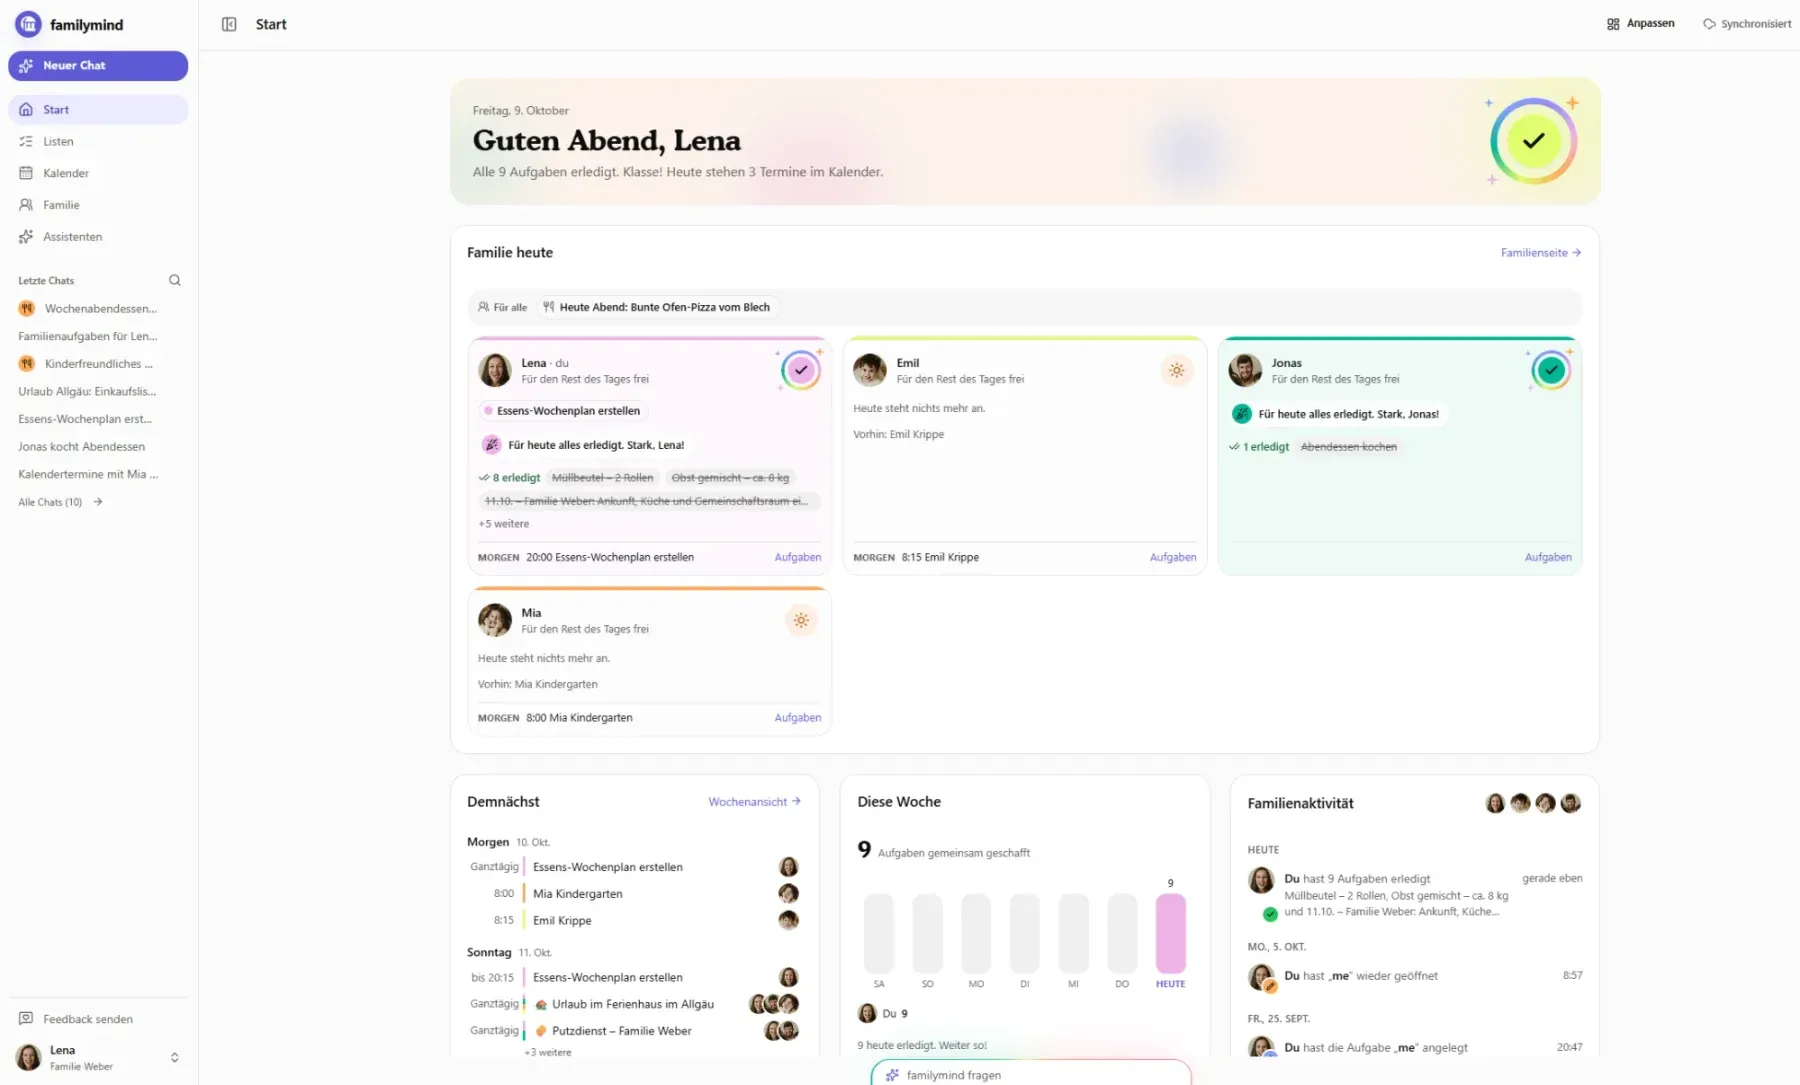
Task: Open Familie in the sidebar
Action: (98, 205)
